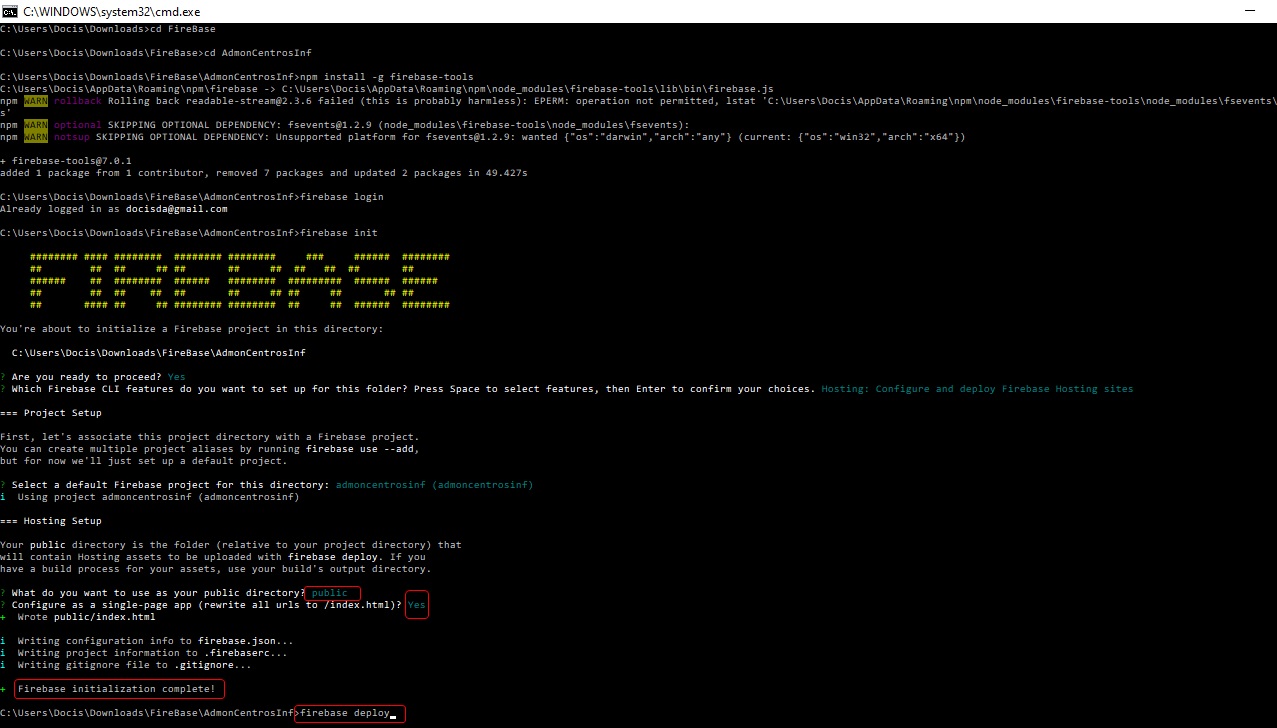Click the yellow FIREBASE ASCII art banner

[239, 281]
